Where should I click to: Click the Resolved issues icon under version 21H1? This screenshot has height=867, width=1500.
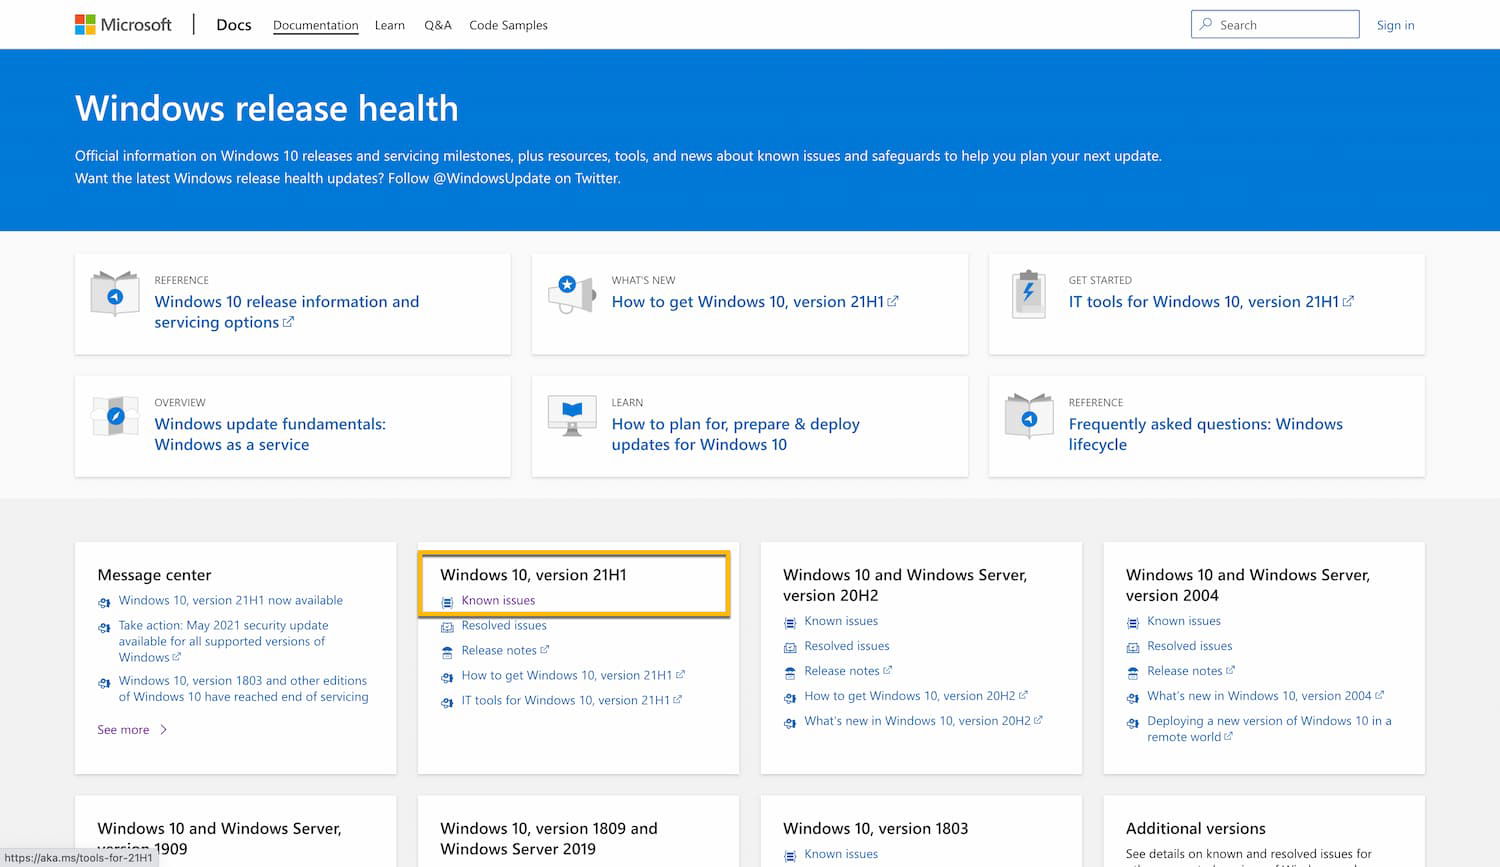coord(447,627)
